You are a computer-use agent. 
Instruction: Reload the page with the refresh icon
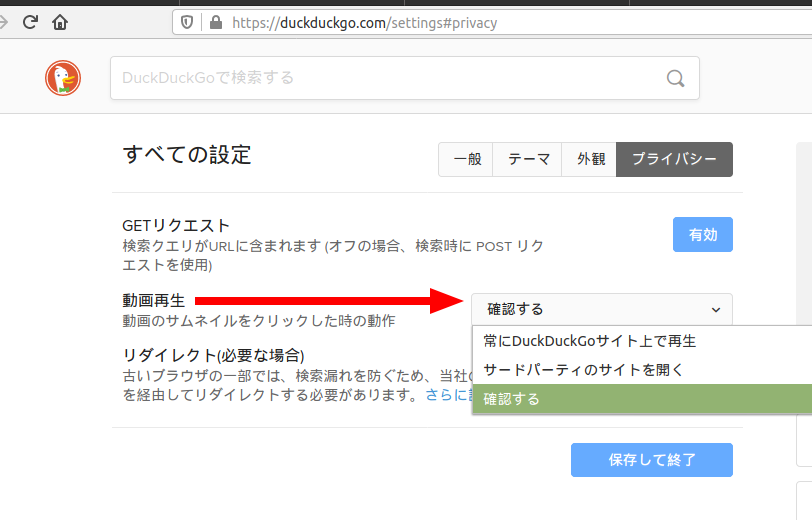pos(31,22)
